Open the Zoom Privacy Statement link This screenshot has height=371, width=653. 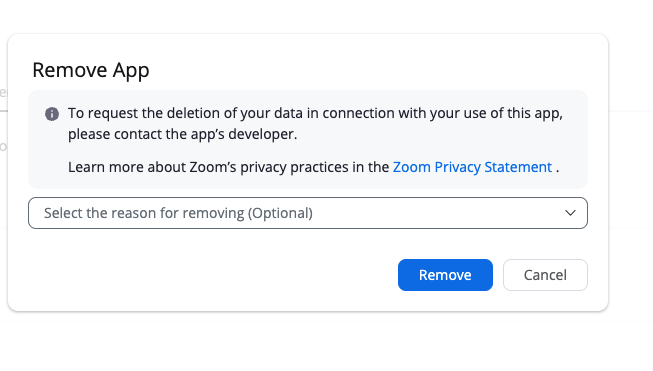[472, 167]
